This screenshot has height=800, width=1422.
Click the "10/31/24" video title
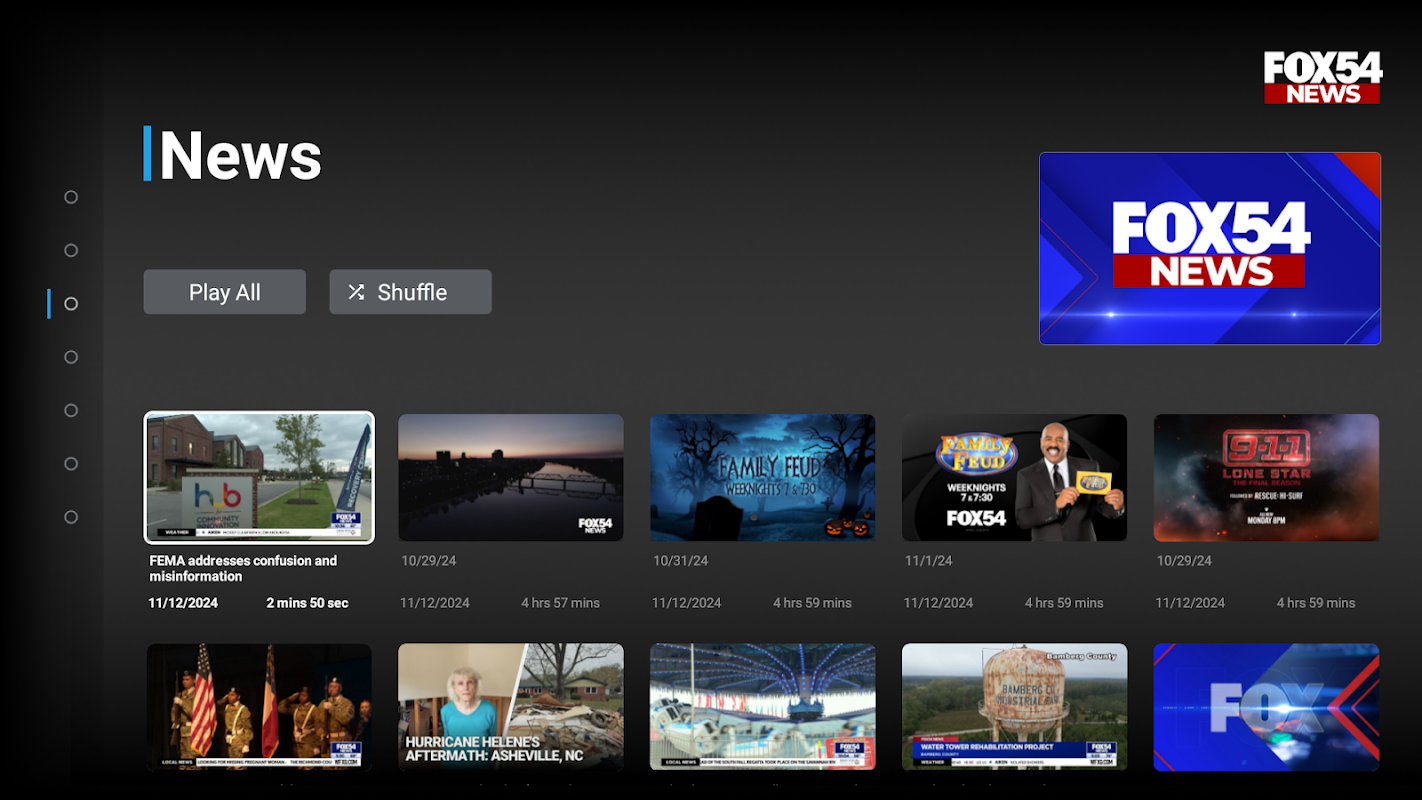pyautogui.click(x=680, y=561)
